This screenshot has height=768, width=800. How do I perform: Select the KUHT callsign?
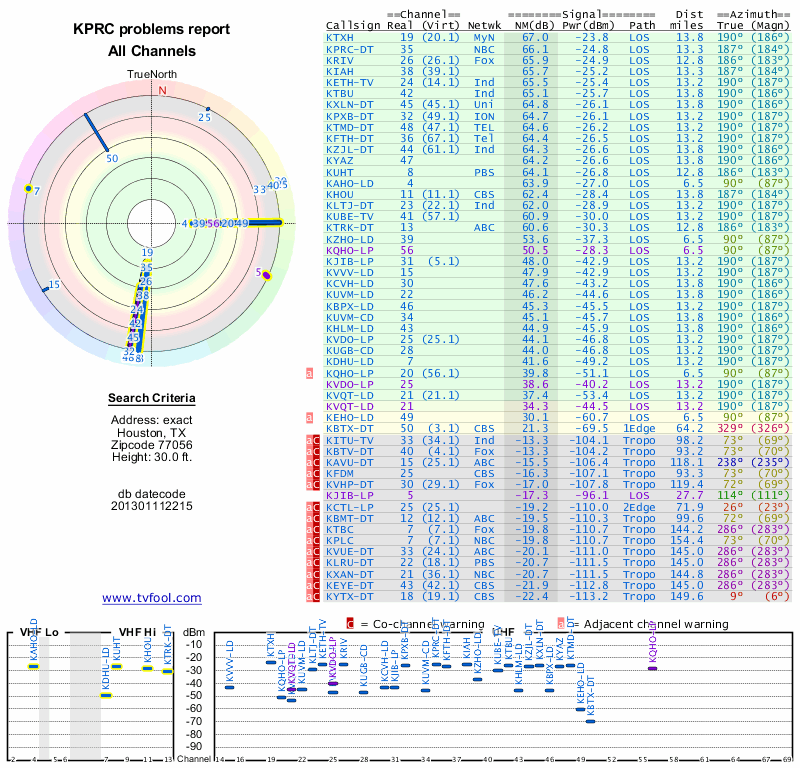[340, 172]
